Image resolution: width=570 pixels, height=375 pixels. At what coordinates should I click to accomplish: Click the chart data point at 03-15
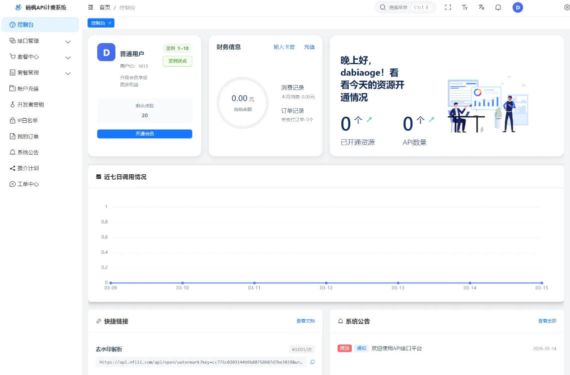pyautogui.click(x=542, y=283)
